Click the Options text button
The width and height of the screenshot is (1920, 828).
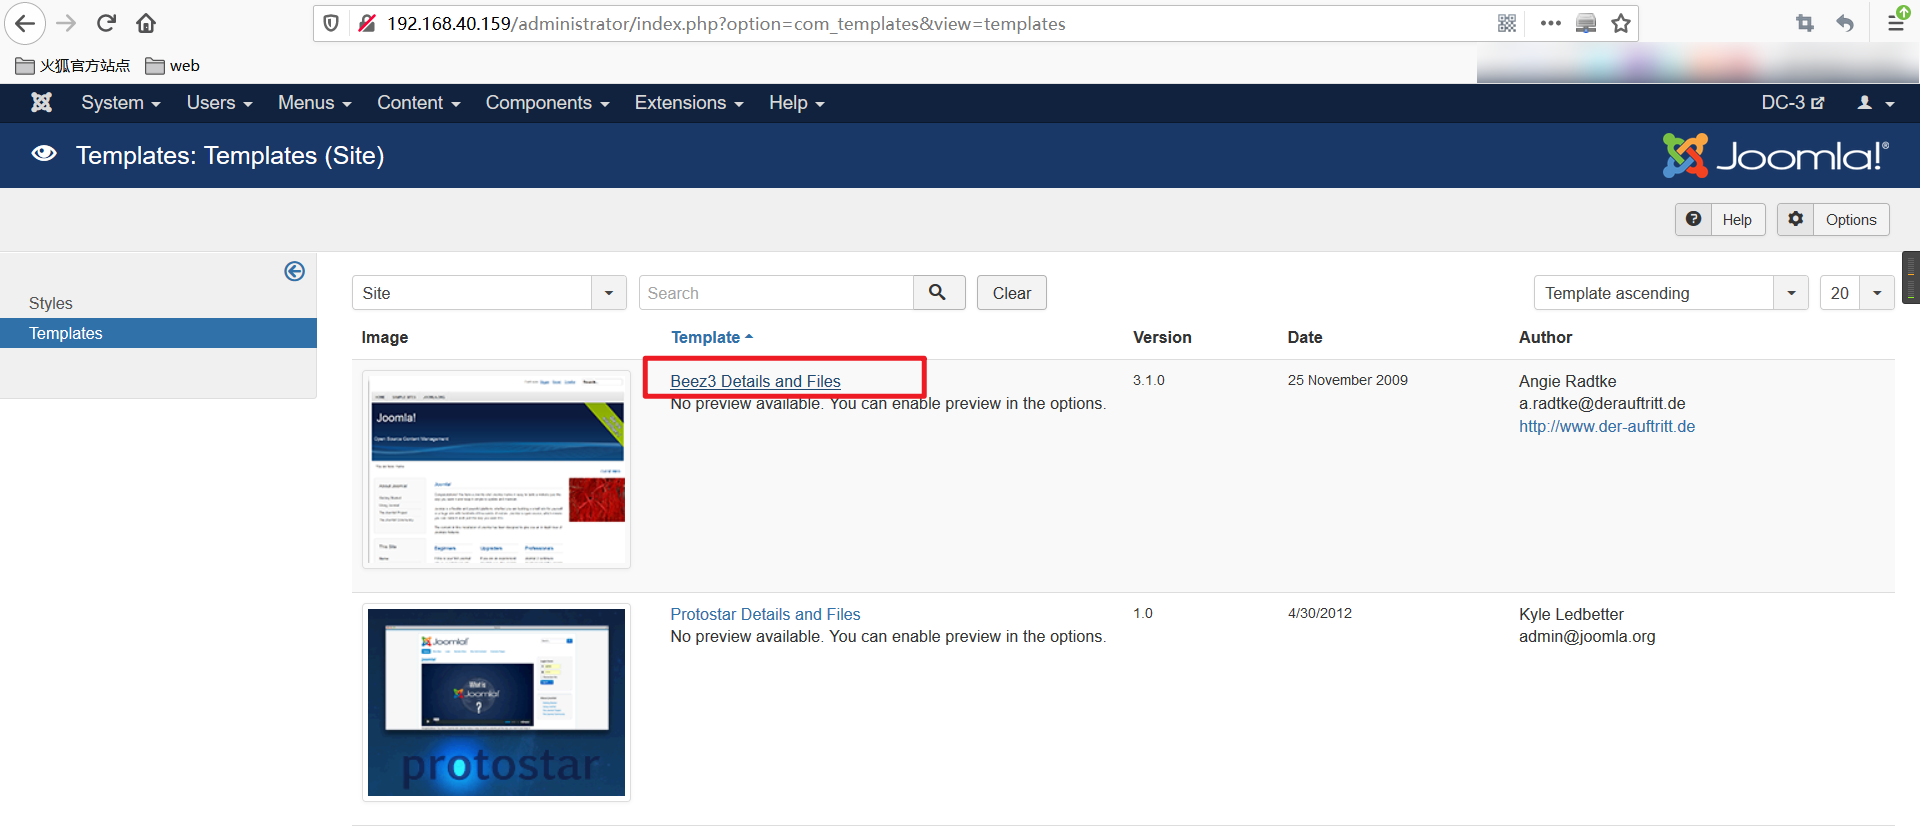click(1851, 220)
